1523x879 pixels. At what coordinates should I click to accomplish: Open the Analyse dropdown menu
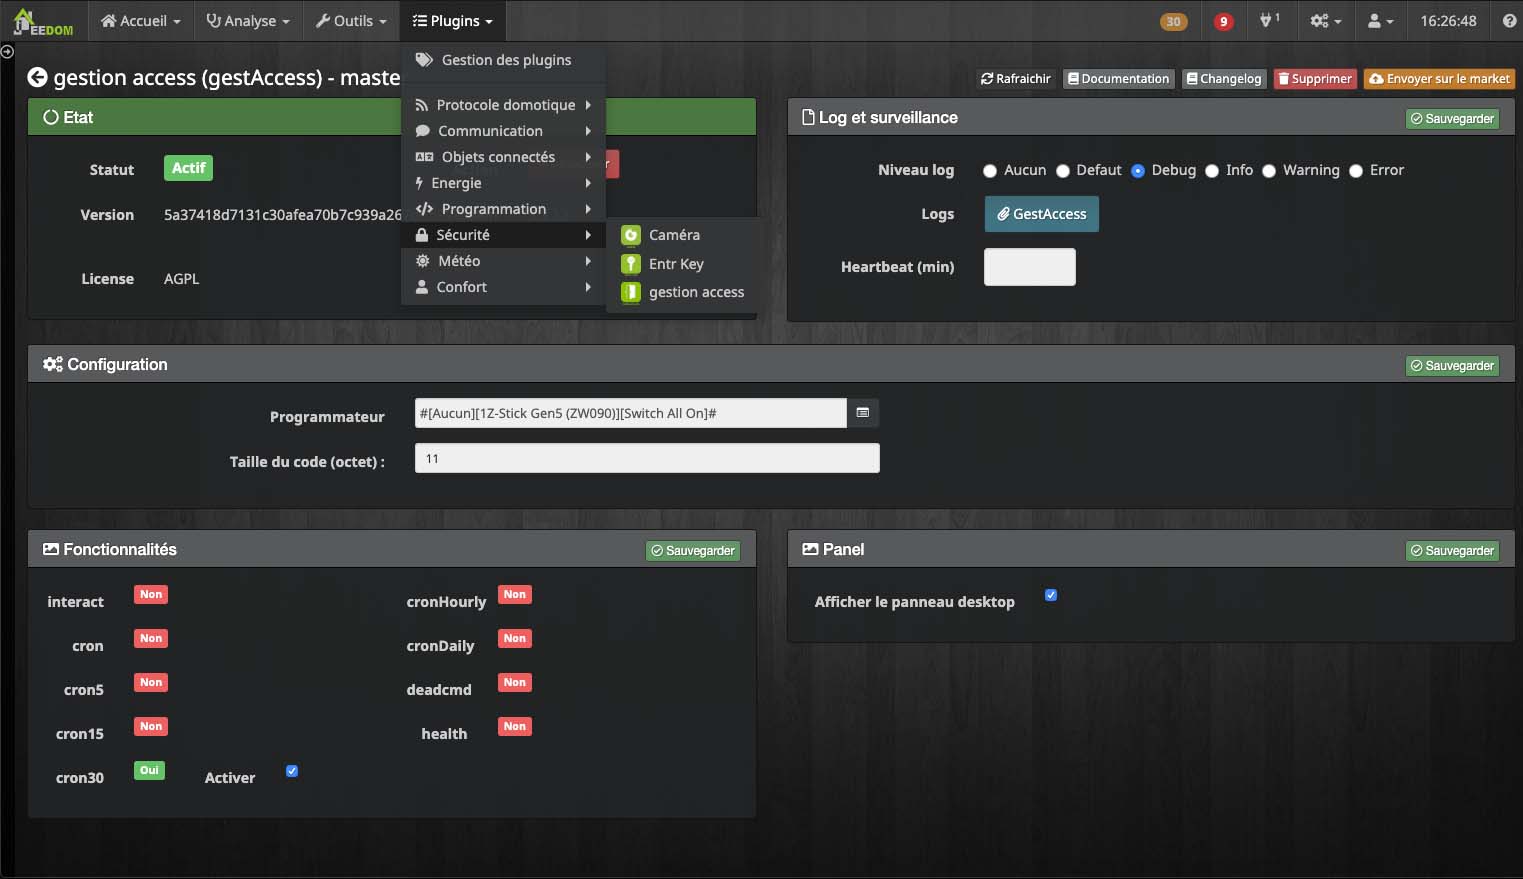coord(248,21)
